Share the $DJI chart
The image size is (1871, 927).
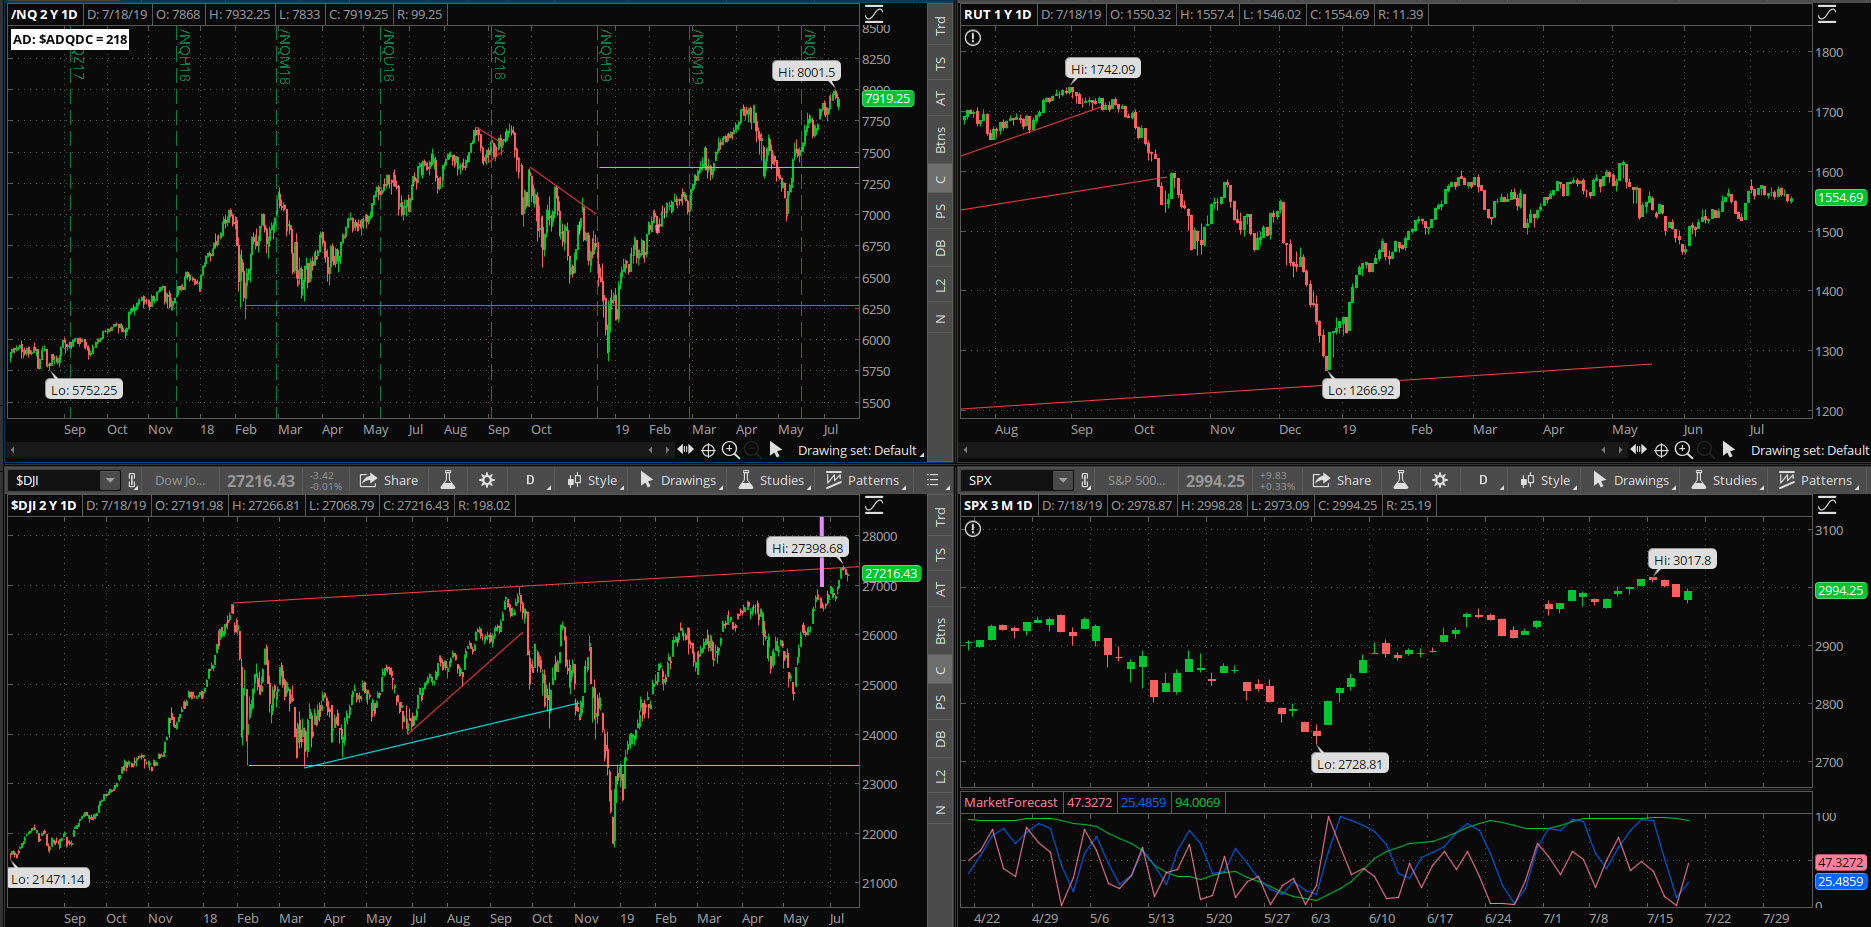[x=389, y=480]
